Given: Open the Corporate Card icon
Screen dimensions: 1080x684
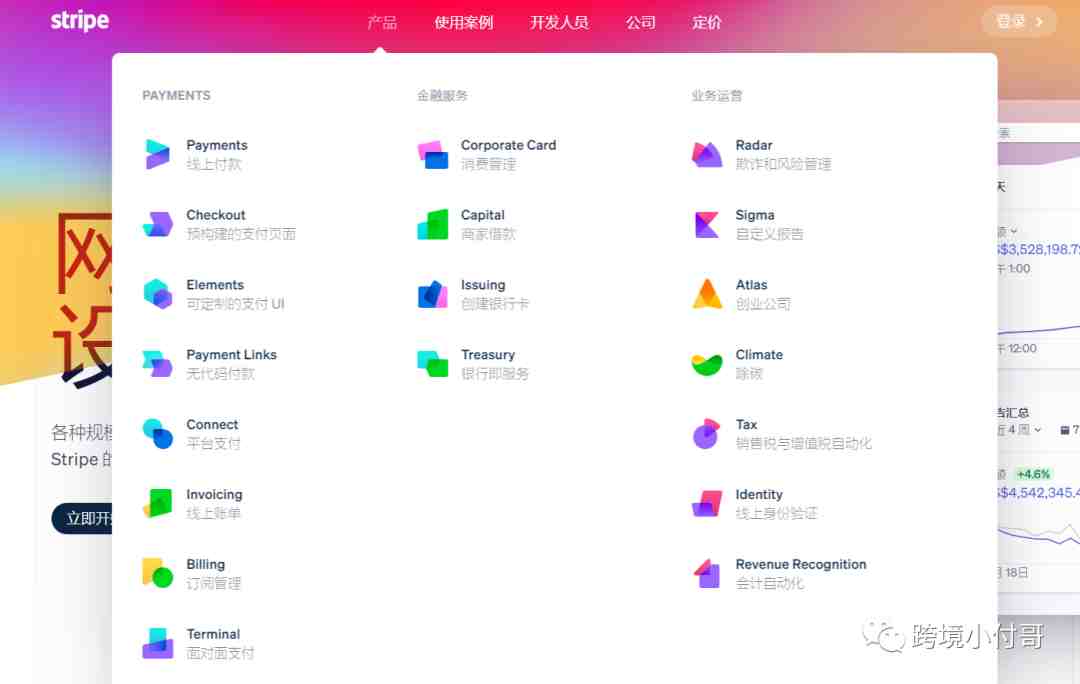Looking at the screenshot, I should pos(433,154).
